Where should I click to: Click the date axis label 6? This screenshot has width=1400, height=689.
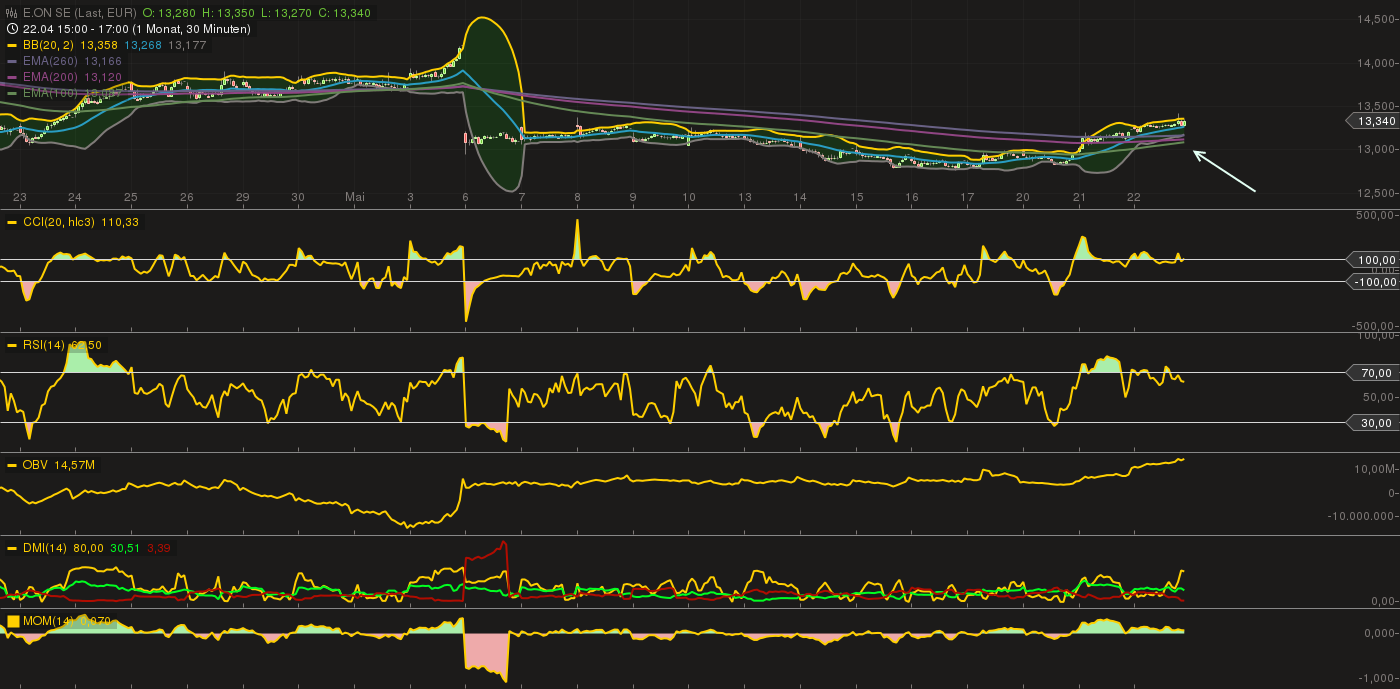pyautogui.click(x=466, y=198)
